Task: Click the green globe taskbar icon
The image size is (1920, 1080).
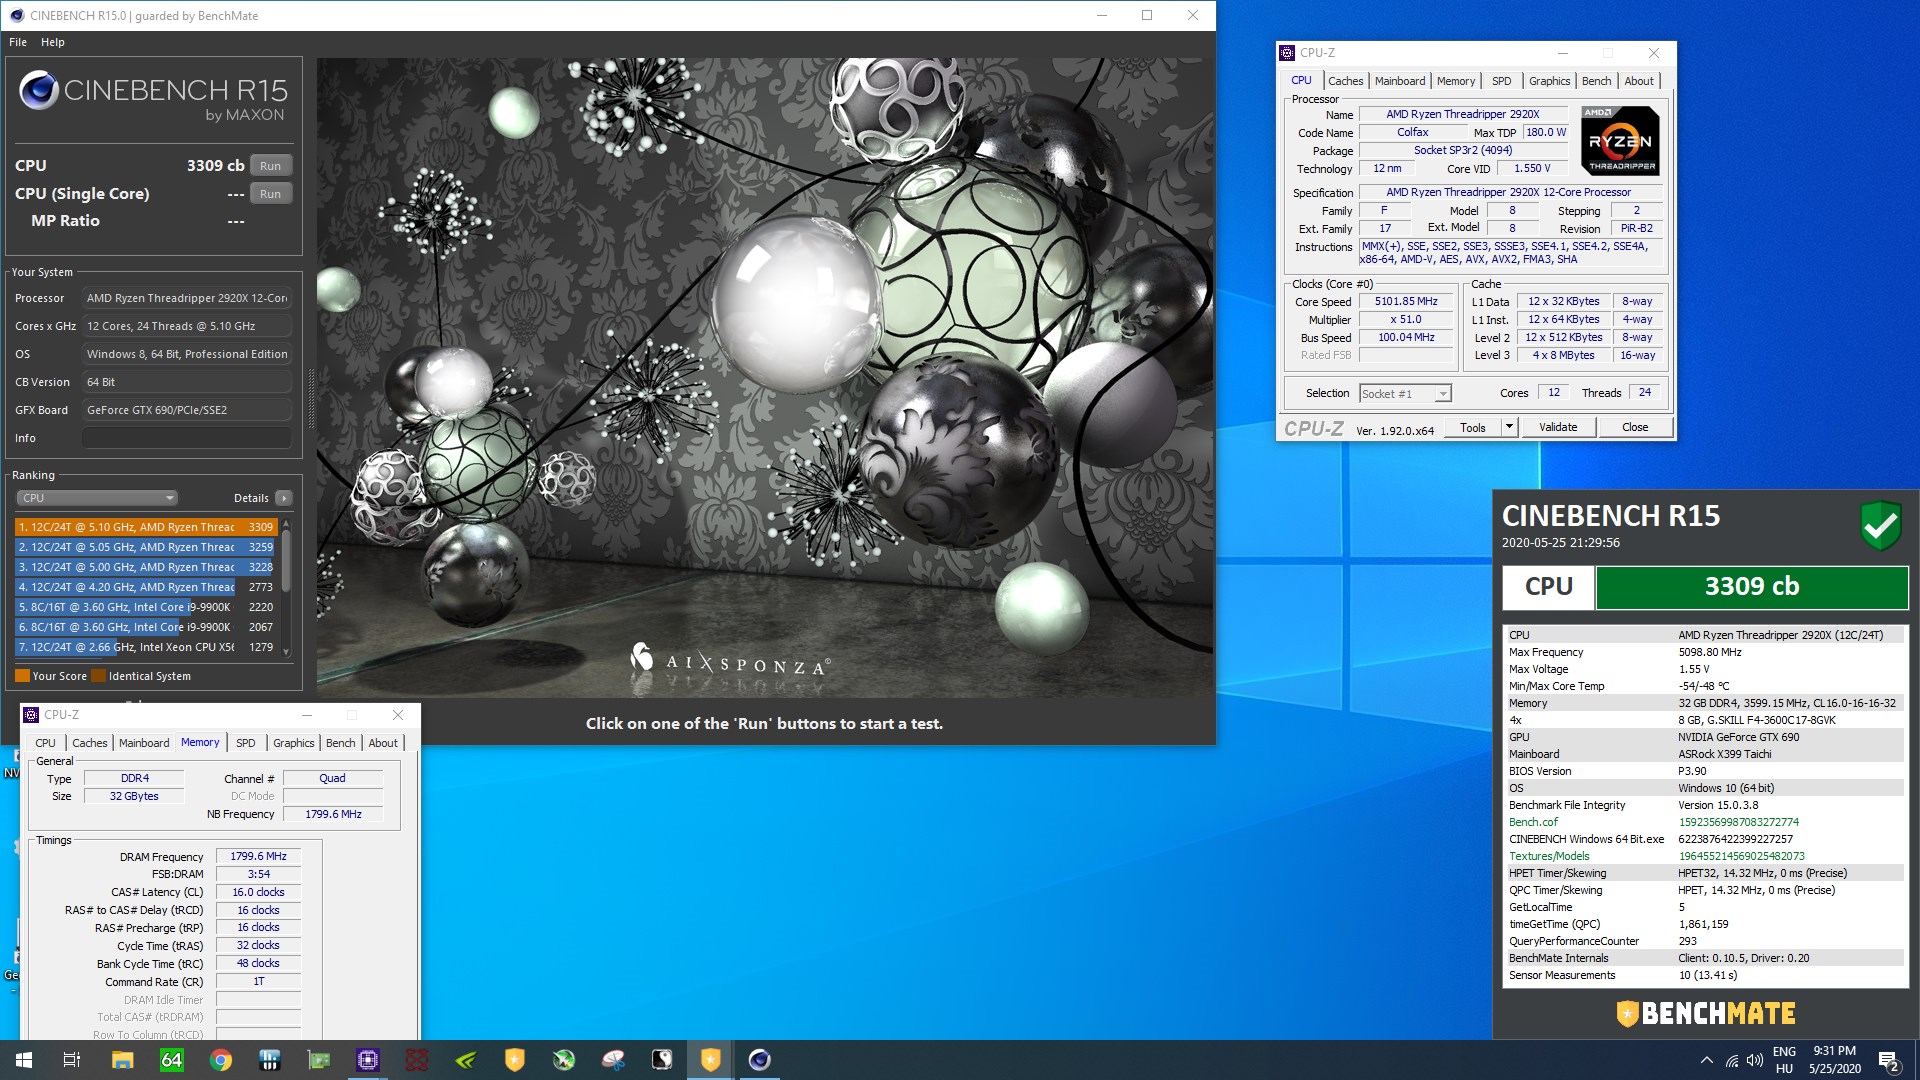Action: [564, 1060]
